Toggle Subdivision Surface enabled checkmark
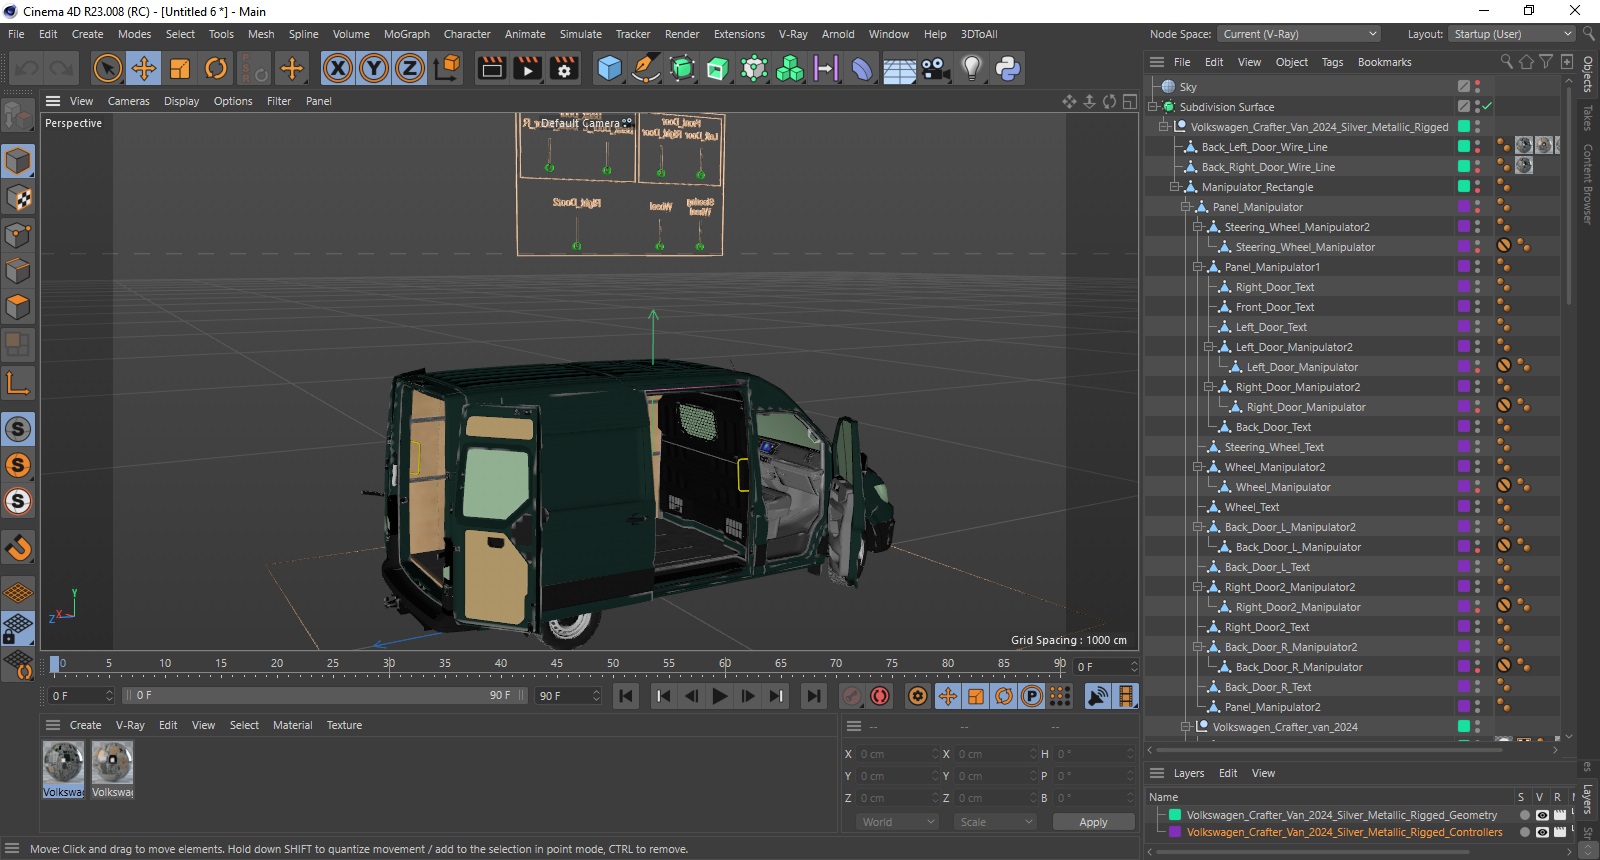Screen dimensions: 1600x860 tap(1487, 106)
